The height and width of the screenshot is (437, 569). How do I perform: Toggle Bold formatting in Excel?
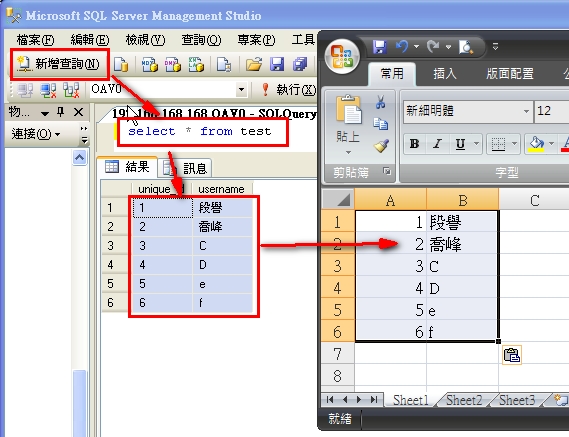(414, 144)
